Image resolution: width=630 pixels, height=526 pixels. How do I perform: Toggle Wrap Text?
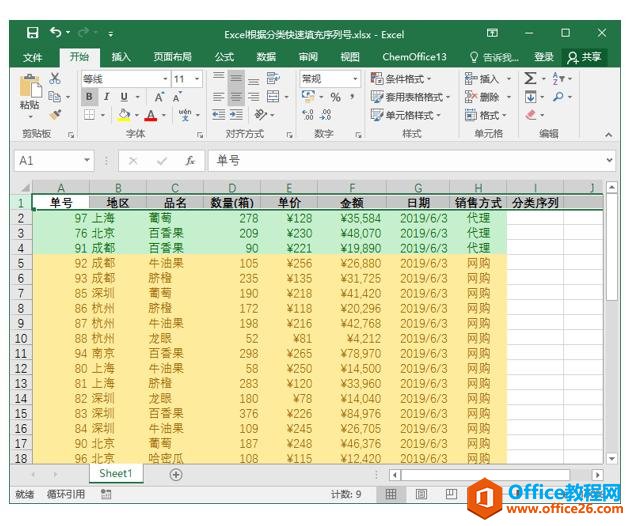273,78
